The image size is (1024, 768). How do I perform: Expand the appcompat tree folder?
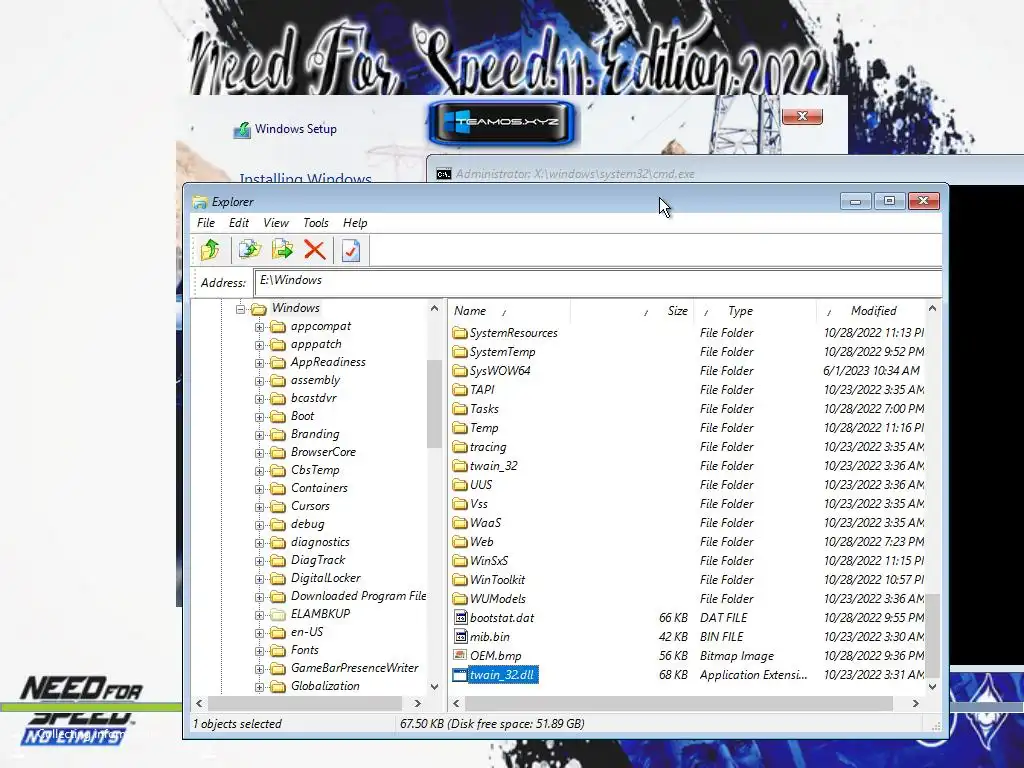pyautogui.click(x=259, y=327)
